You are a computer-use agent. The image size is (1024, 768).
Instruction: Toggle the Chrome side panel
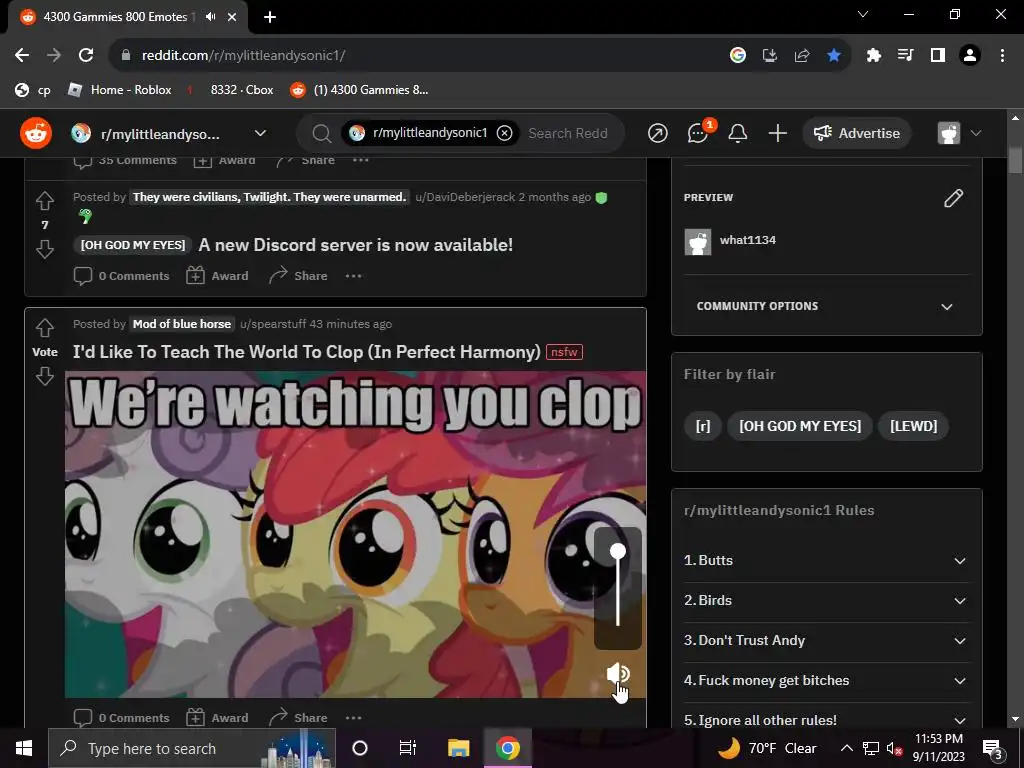tap(938, 56)
